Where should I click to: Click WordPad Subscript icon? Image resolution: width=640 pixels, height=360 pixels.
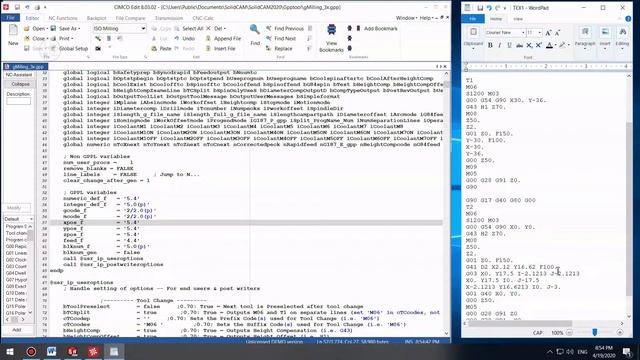[x=529, y=45]
